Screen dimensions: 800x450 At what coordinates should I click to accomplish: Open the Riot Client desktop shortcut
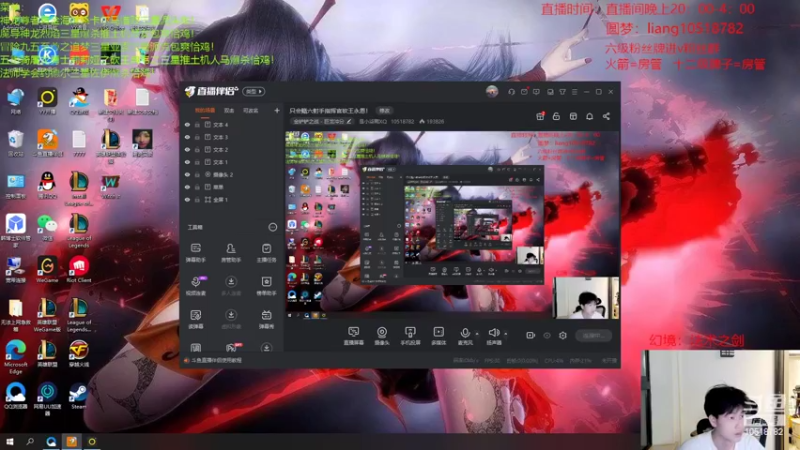click(79, 269)
